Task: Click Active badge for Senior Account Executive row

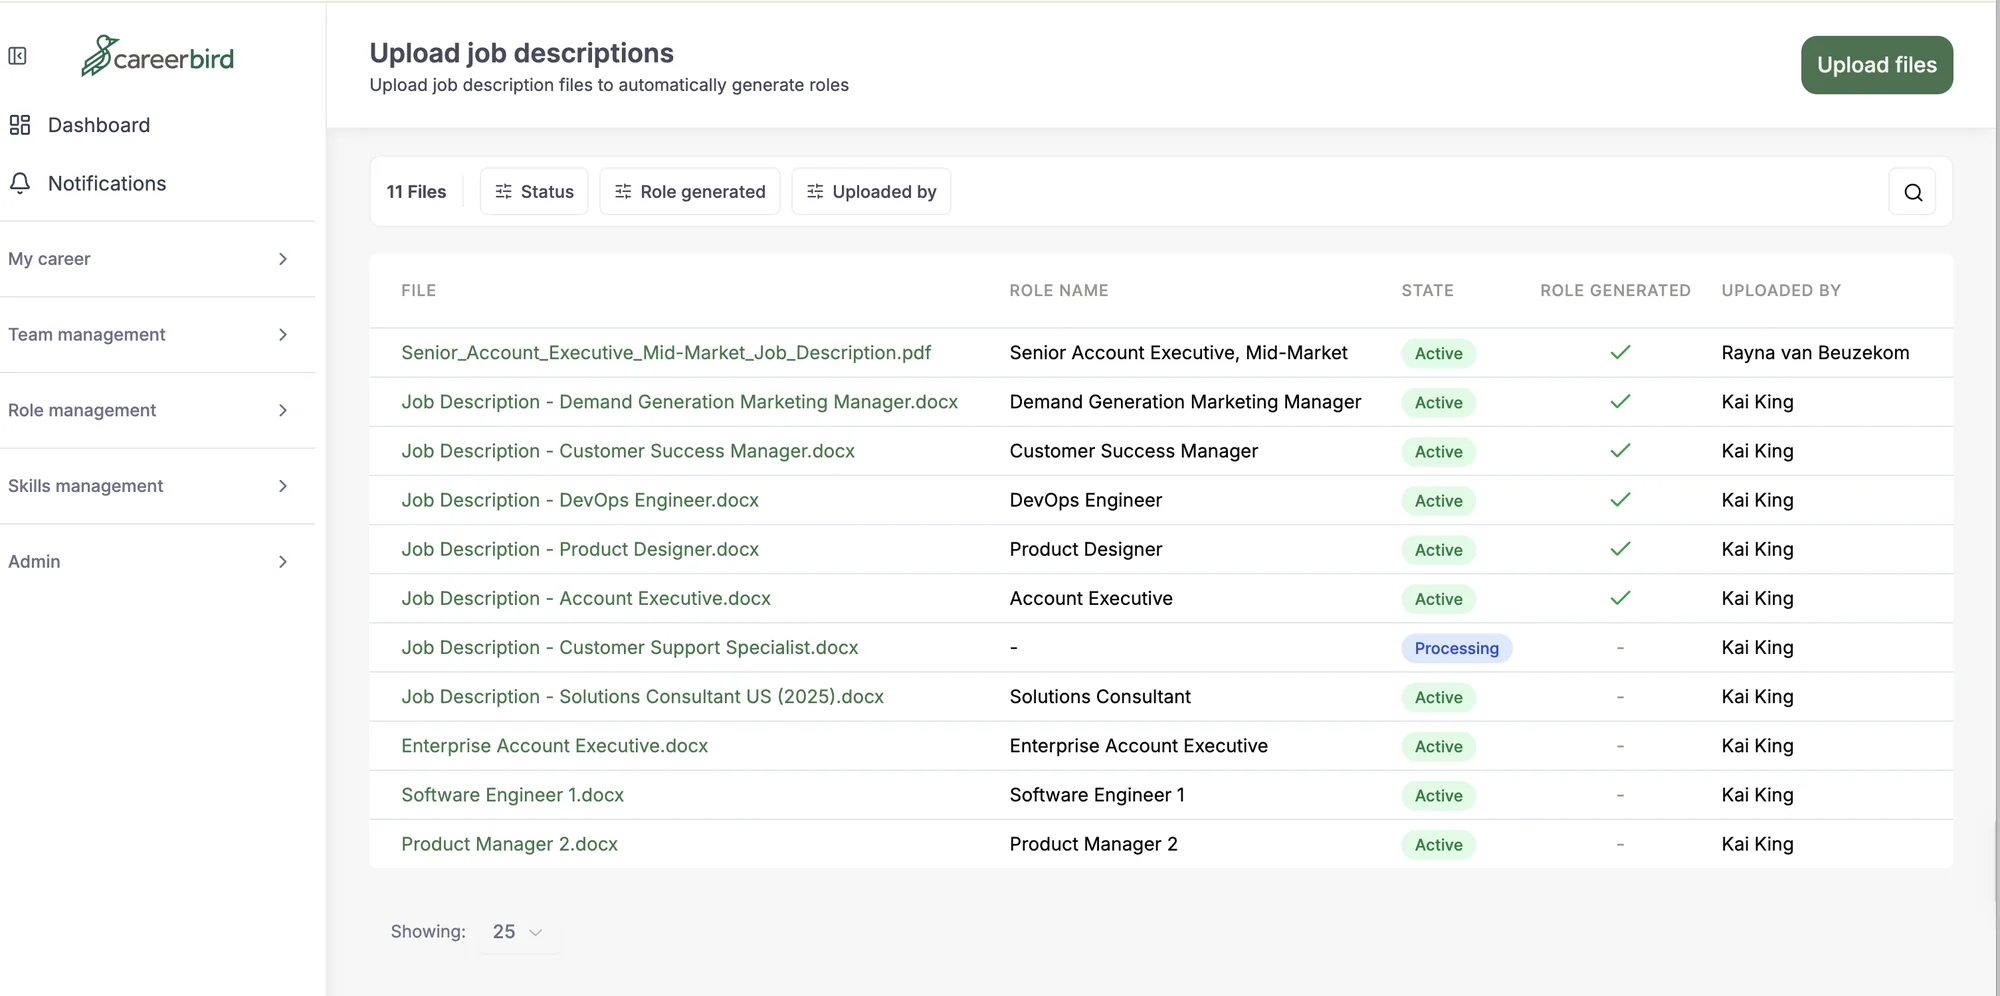Action: tap(1438, 353)
